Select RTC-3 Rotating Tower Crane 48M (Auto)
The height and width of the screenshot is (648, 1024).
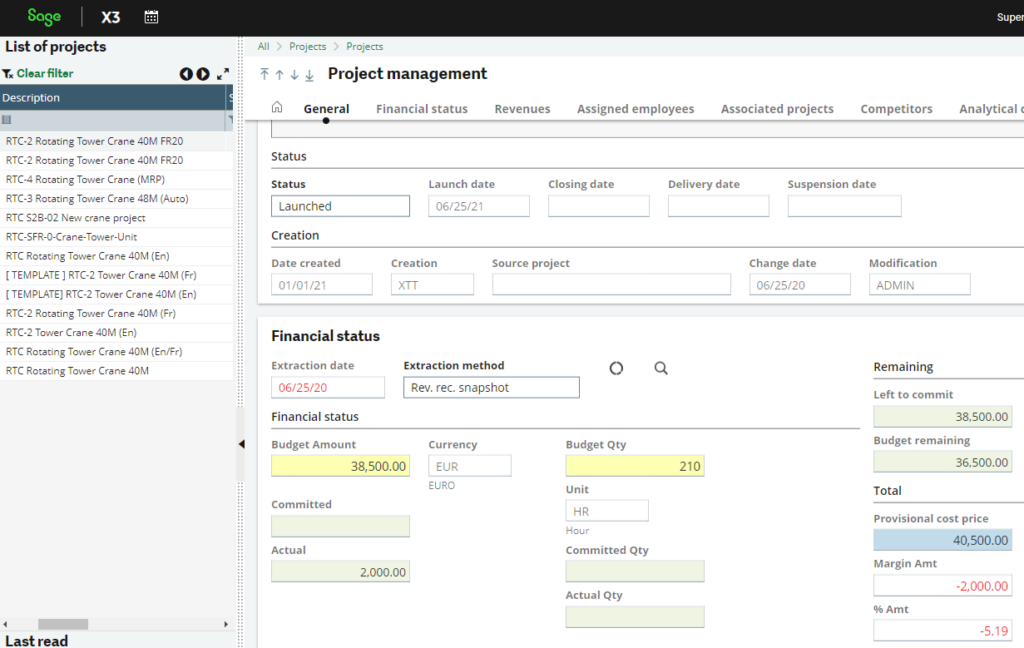click(x=116, y=199)
